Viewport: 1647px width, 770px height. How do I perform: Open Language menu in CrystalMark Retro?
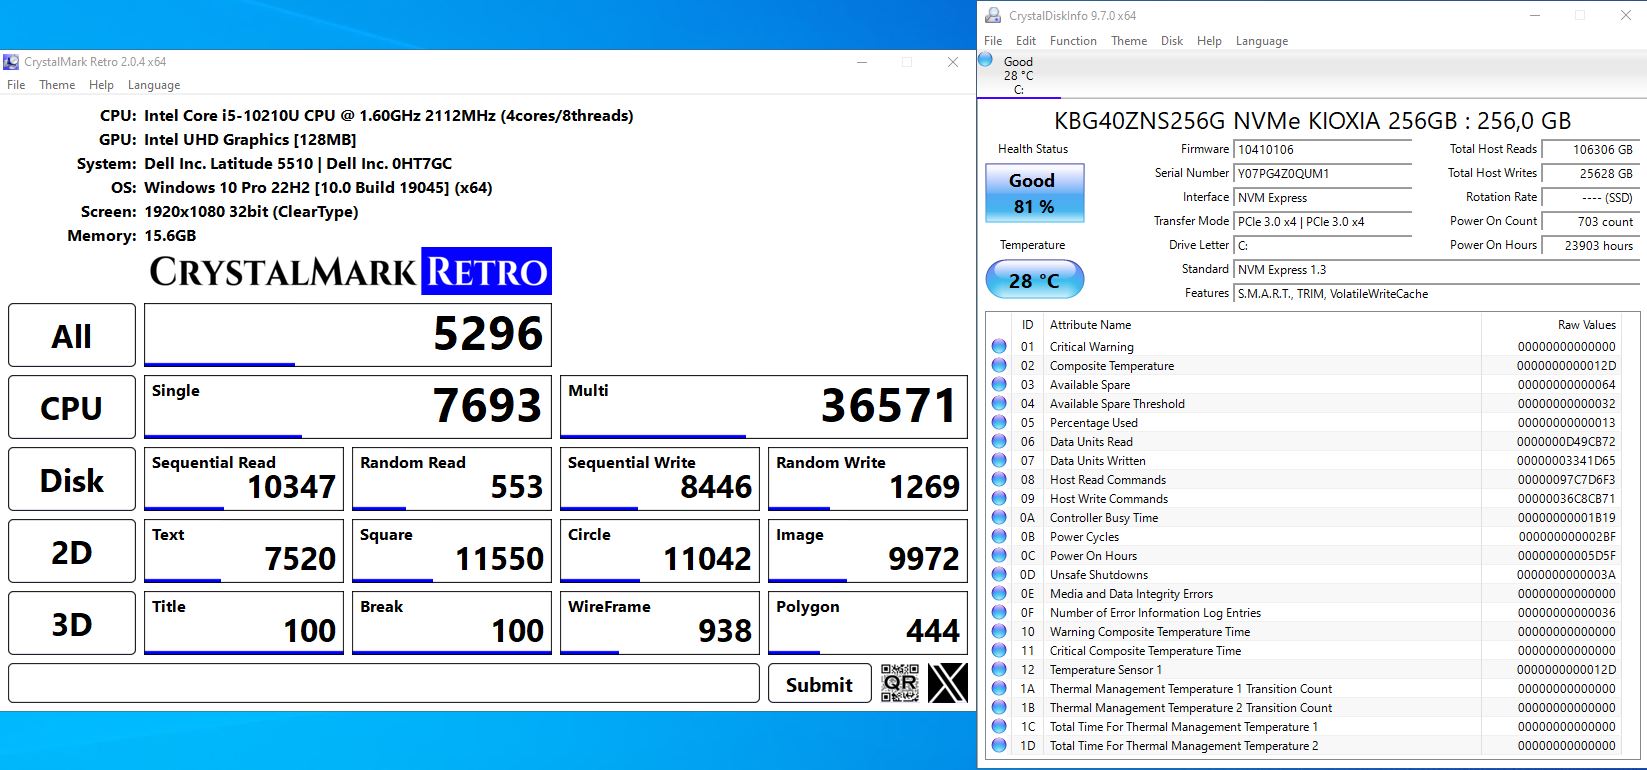coord(154,85)
